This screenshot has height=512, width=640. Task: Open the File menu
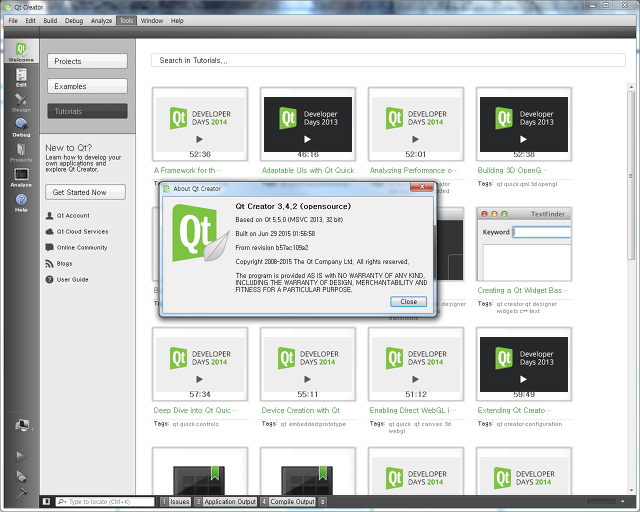click(13, 20)
